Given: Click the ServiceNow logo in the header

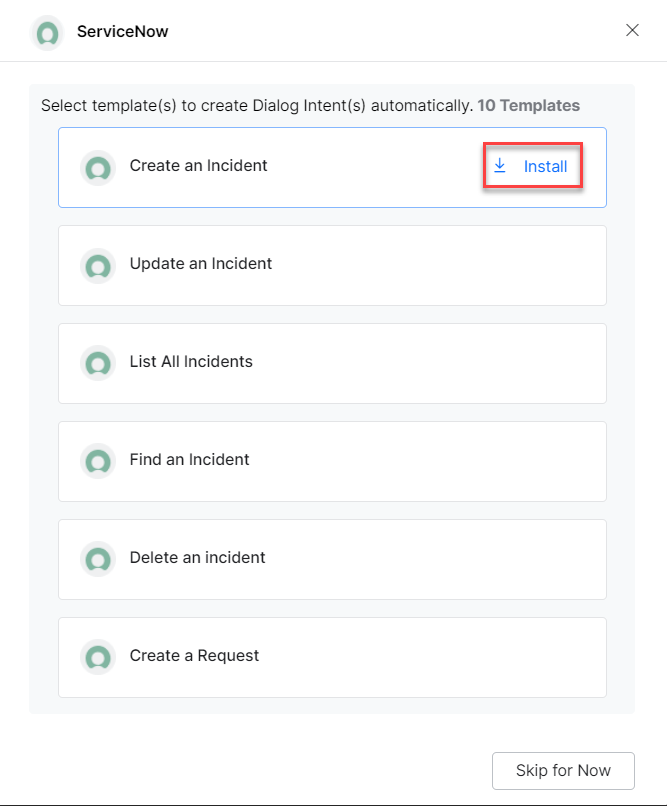Looking at the screenshot, I should coord(47,33).
